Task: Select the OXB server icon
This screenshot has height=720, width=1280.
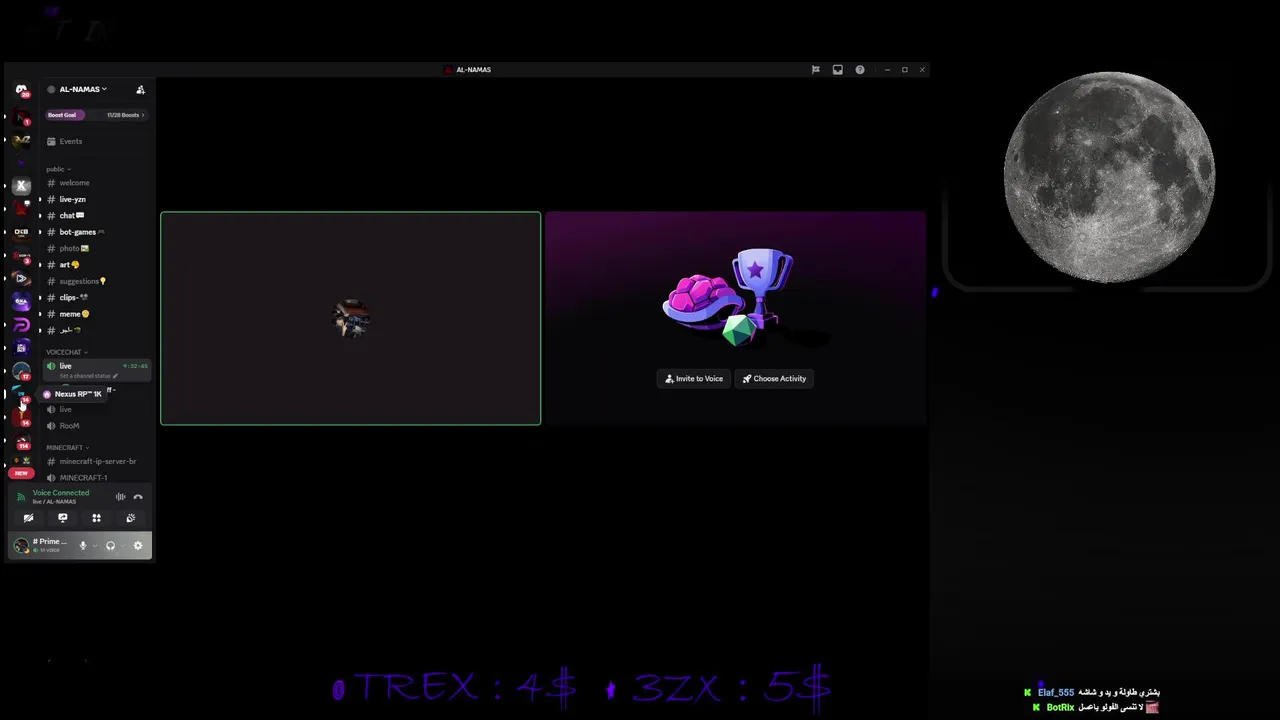Action: 21,232
